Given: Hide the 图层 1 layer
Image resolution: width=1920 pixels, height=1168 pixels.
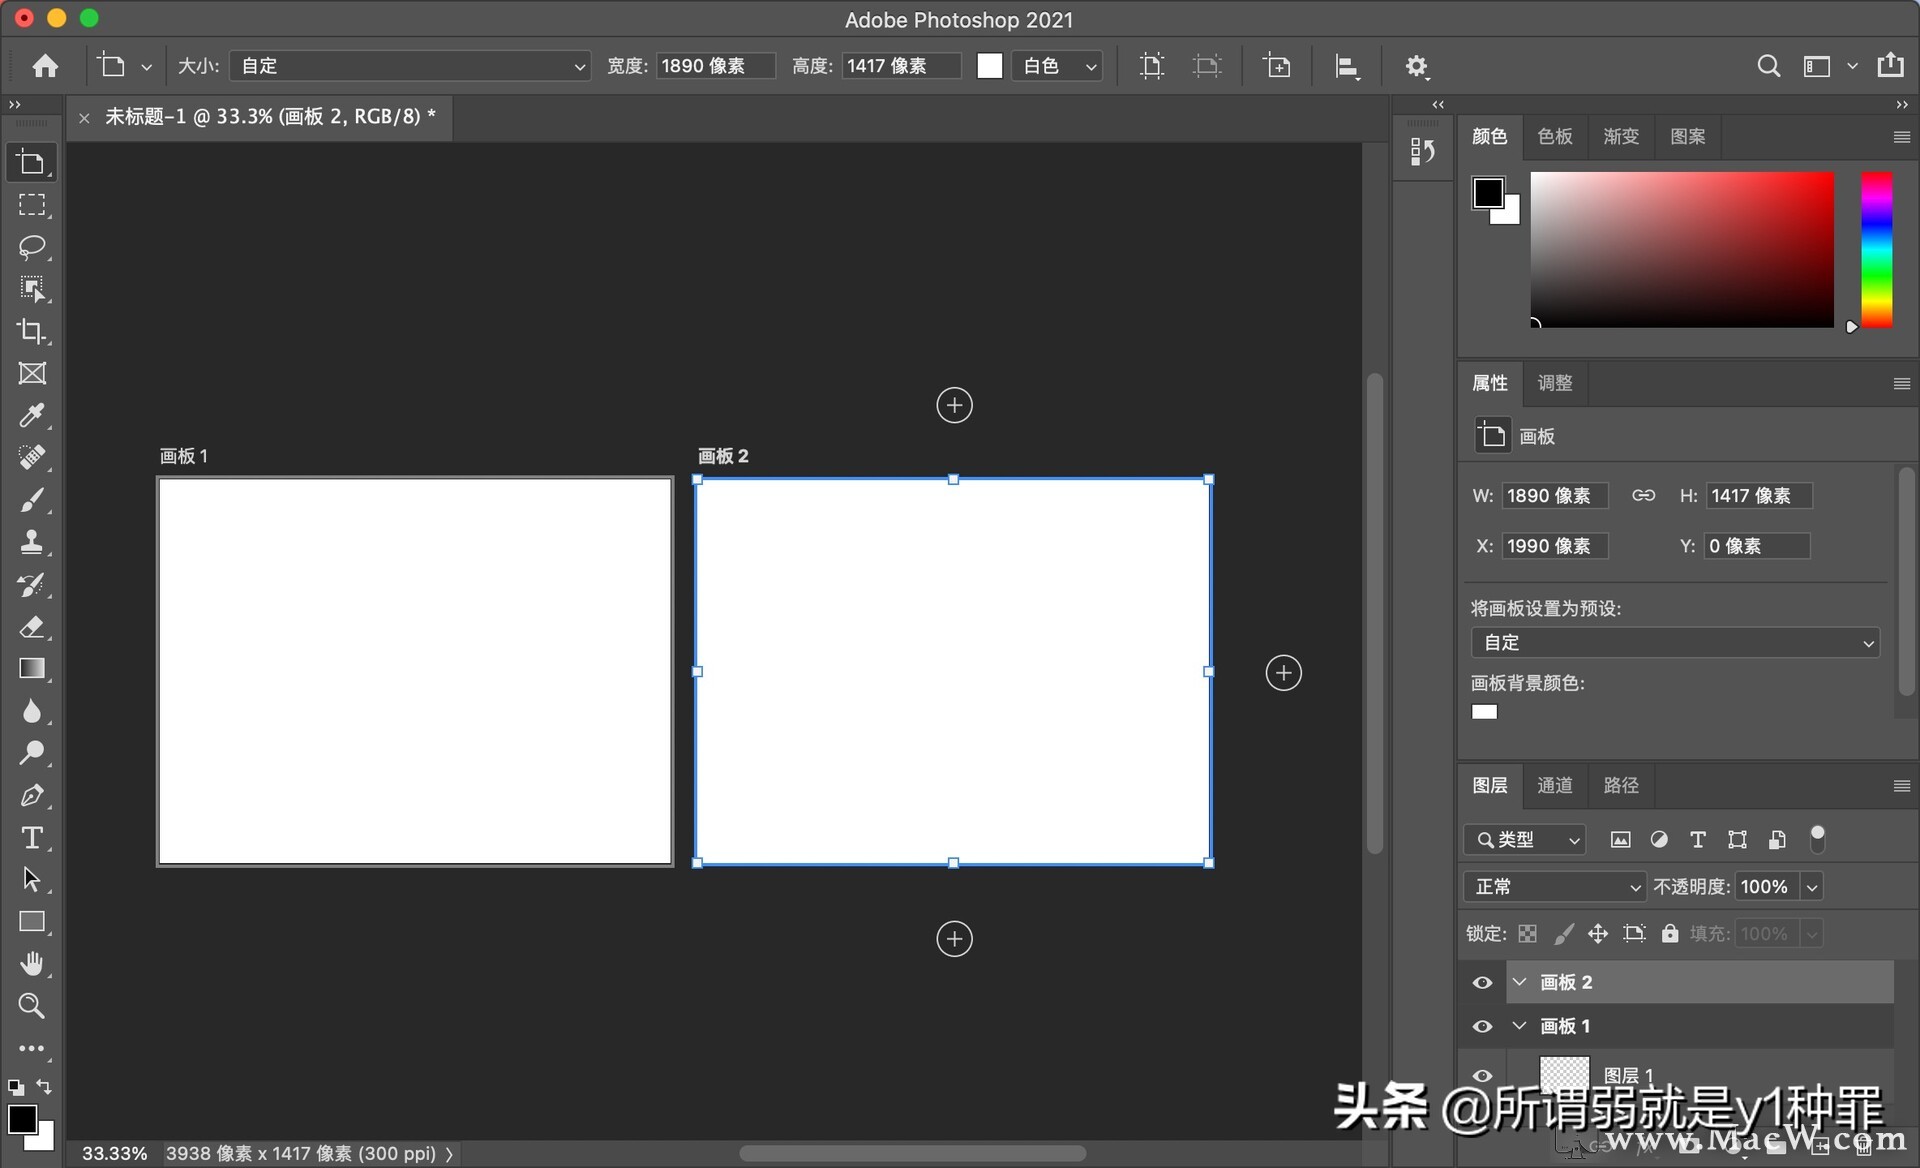Looking at the screenshot, I should (x=1482, y=1076).
